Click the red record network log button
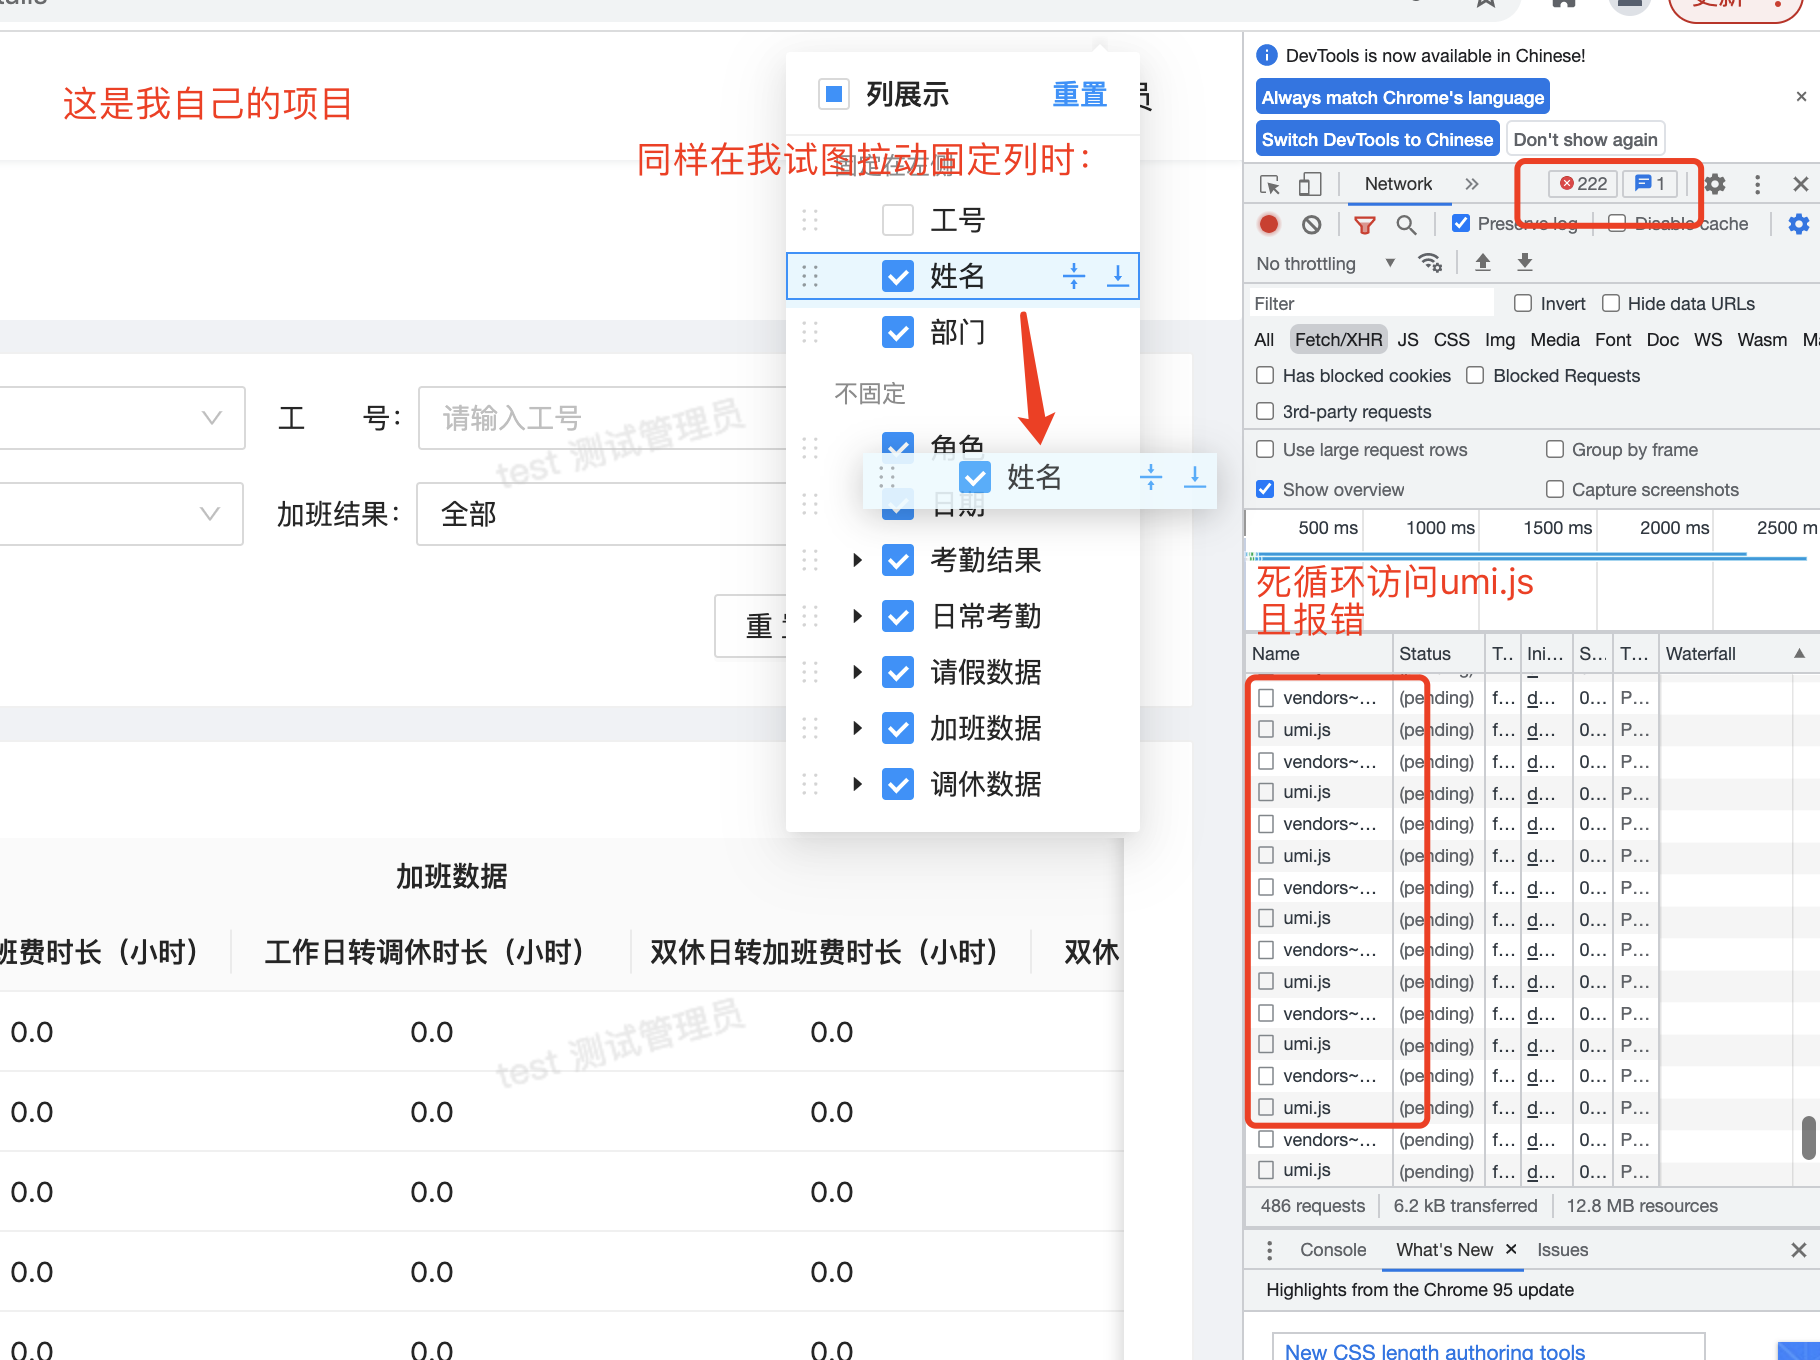Viewport: 1820px width, 1360px height. pyautogui.click(x=1268, y=223)
